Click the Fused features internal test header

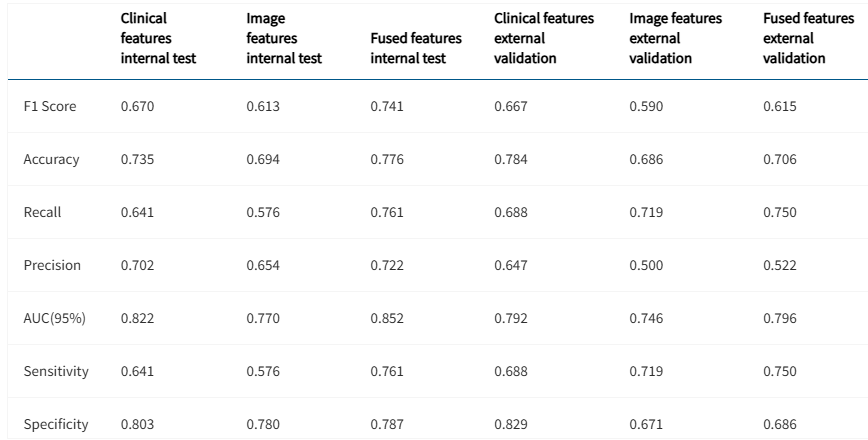tap(416, 48)
